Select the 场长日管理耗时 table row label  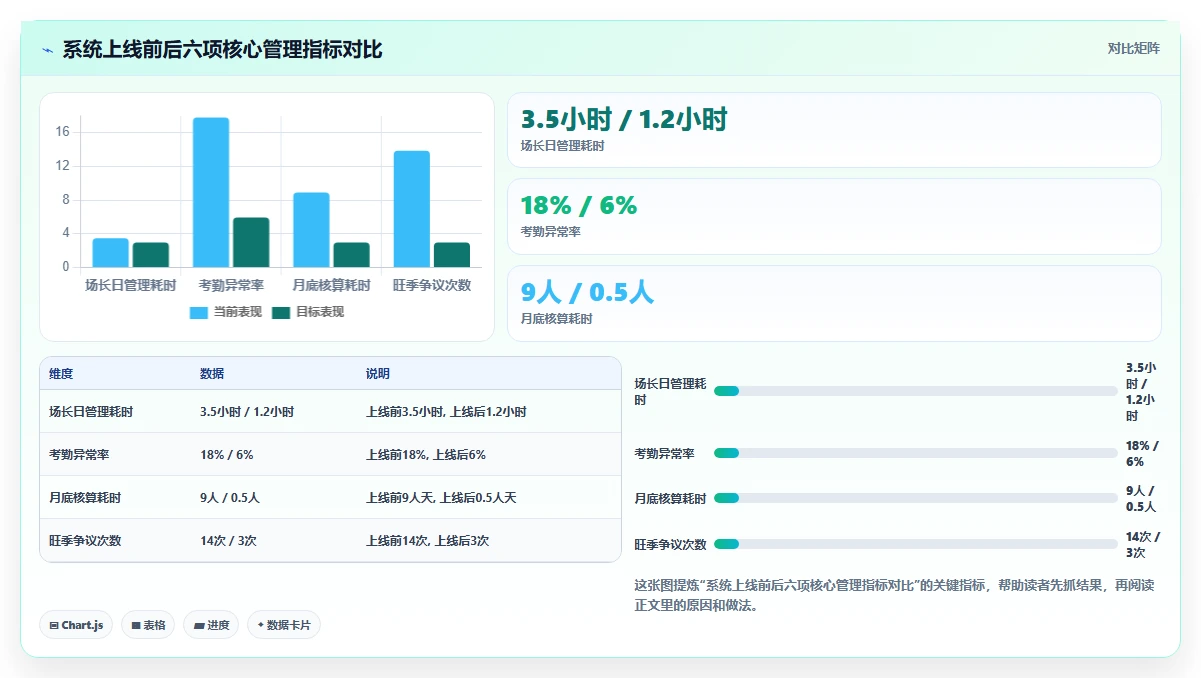91,412
